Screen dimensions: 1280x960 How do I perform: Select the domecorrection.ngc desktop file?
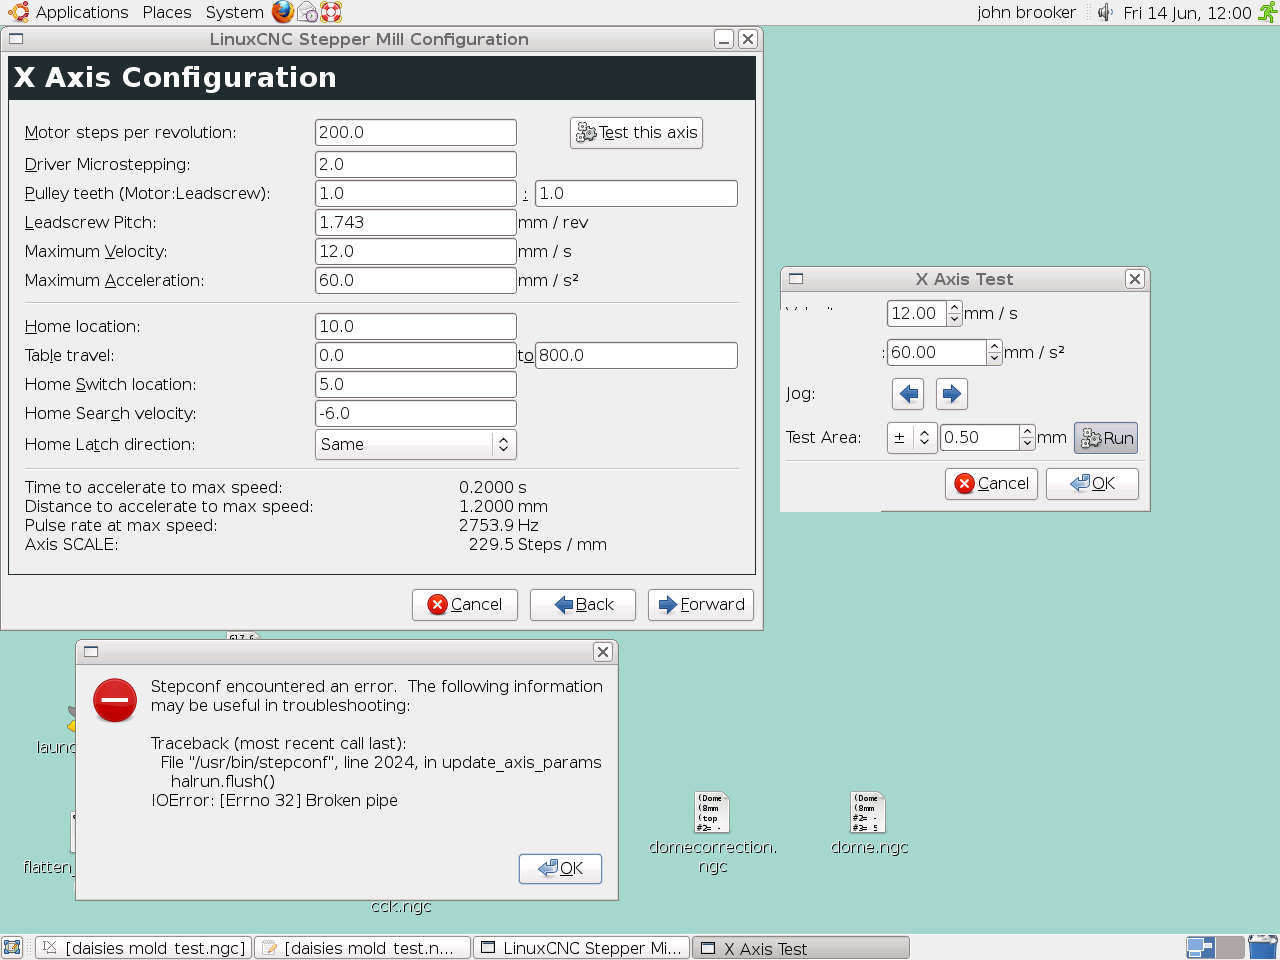[713, 833]
